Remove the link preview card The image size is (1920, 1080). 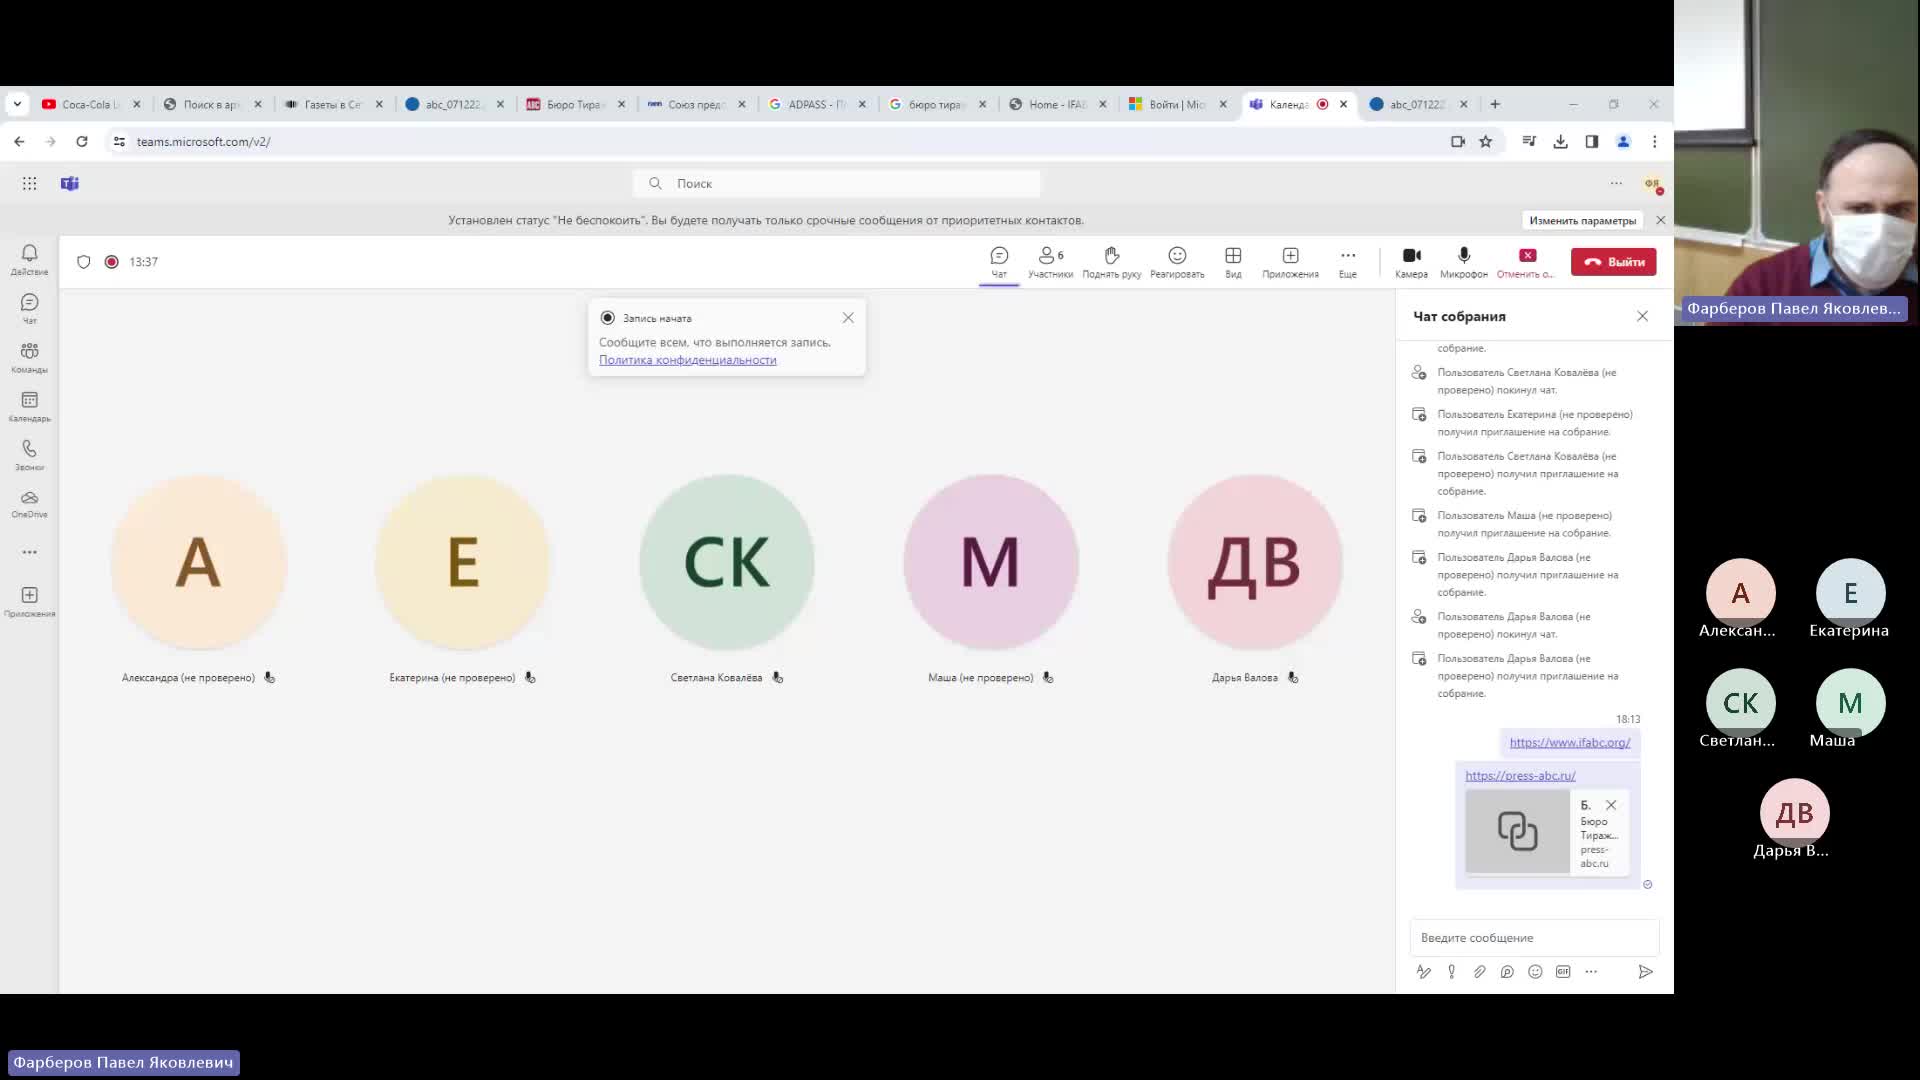1611,805
